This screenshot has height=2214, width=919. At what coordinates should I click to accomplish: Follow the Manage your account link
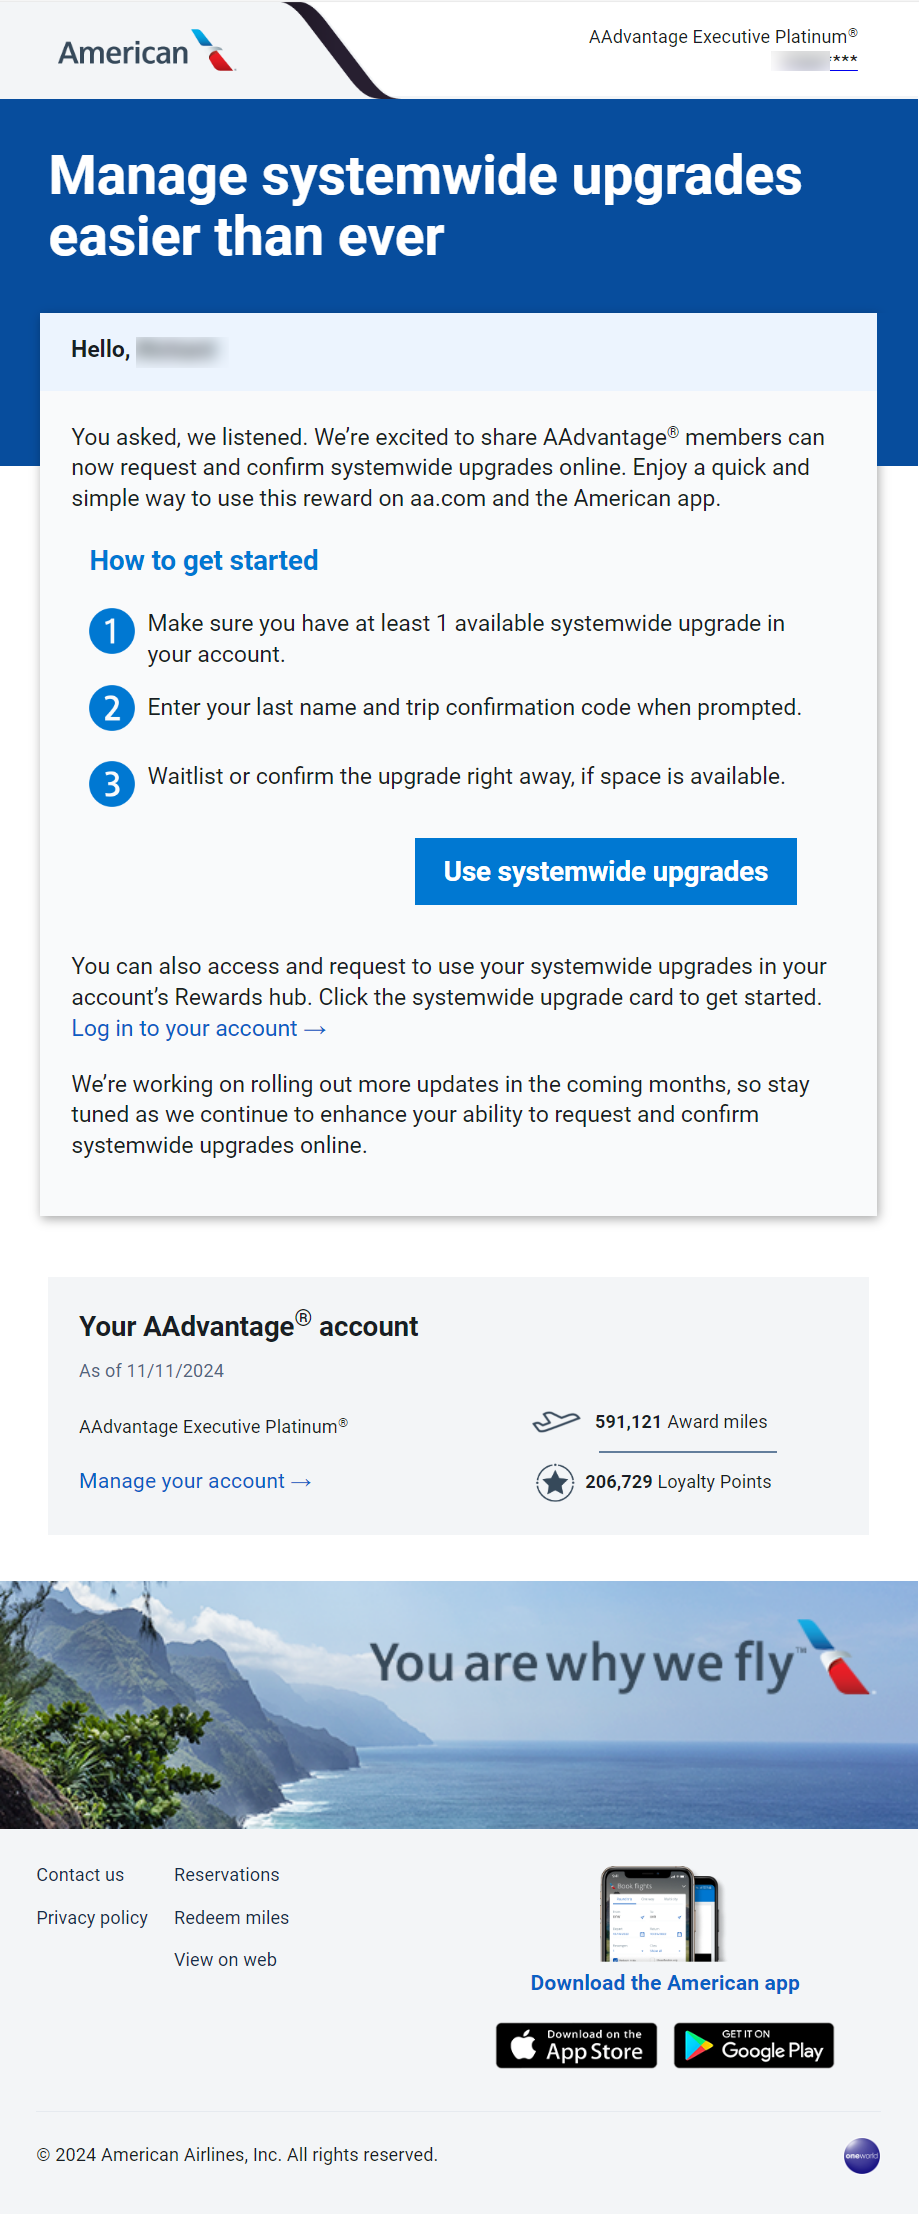tap(195, 1481)
